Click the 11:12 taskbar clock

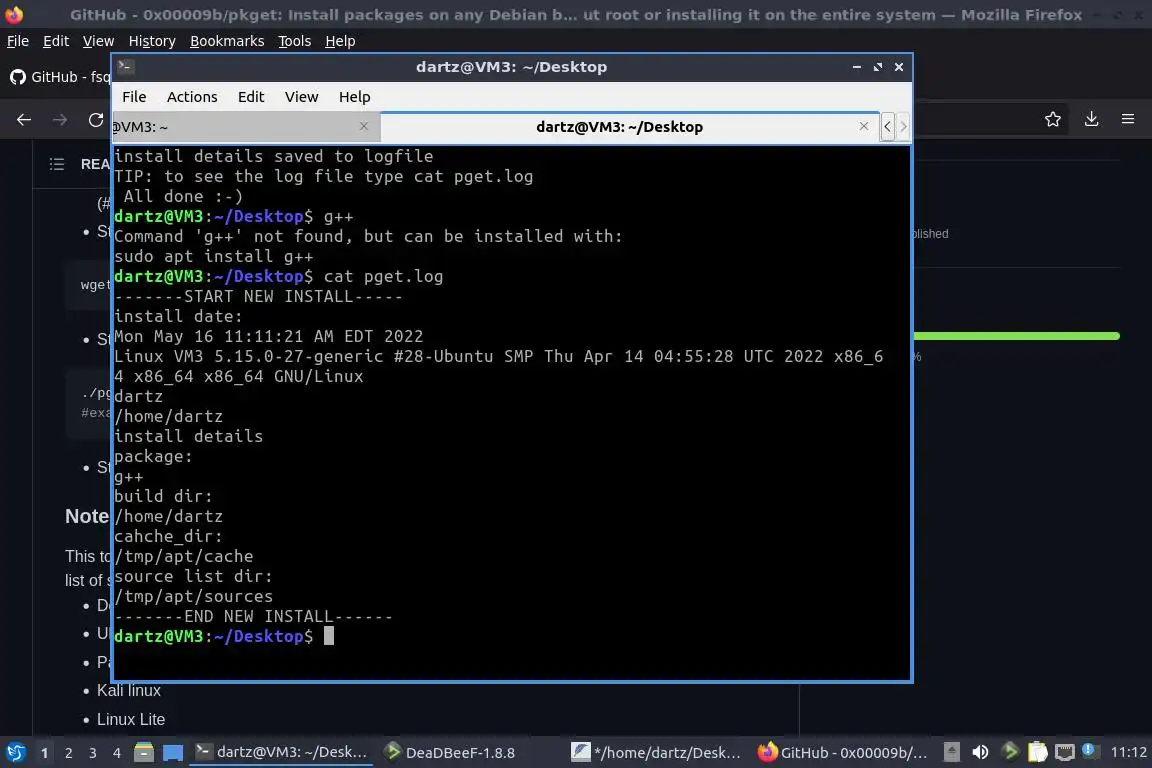[1128, 752]
